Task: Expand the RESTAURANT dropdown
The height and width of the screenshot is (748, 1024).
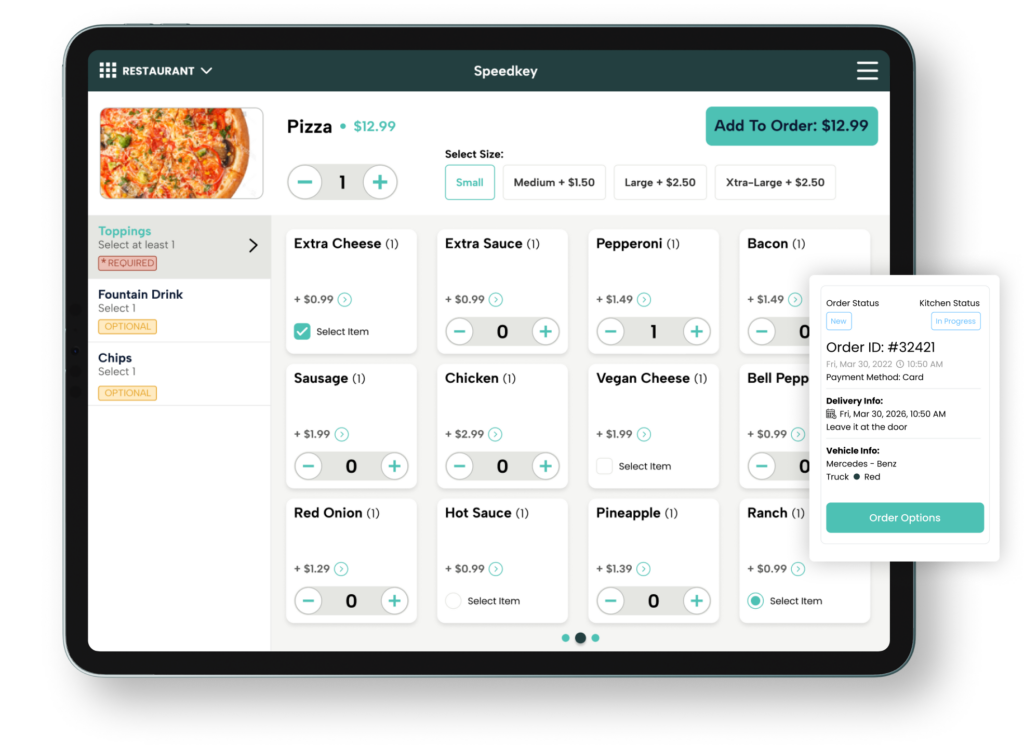Action: click(x=206, y=70)
